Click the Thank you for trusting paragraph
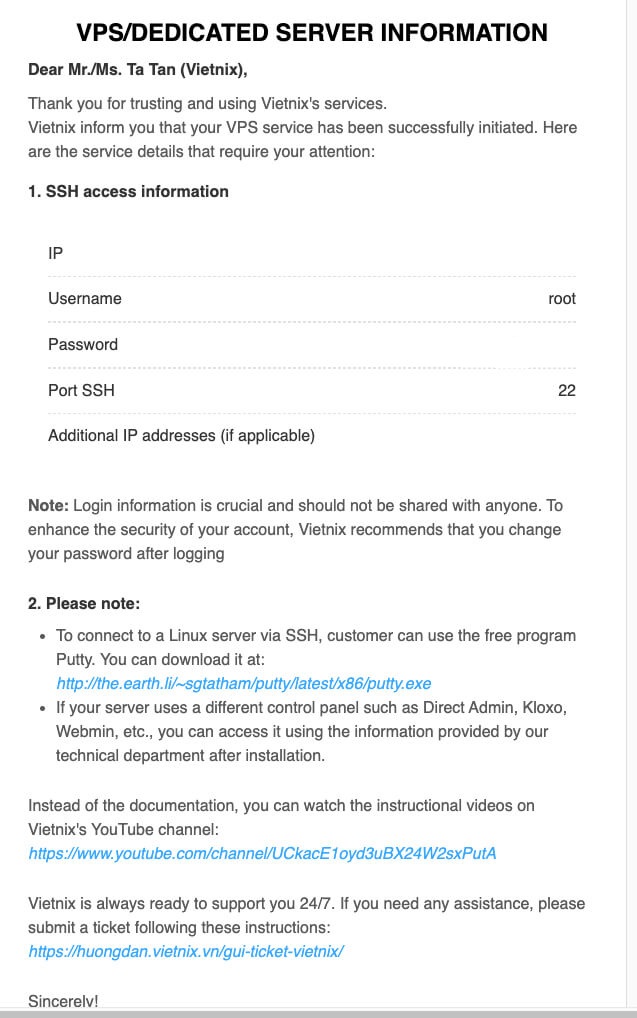The image size is (637, 1018). coord(303,128)
